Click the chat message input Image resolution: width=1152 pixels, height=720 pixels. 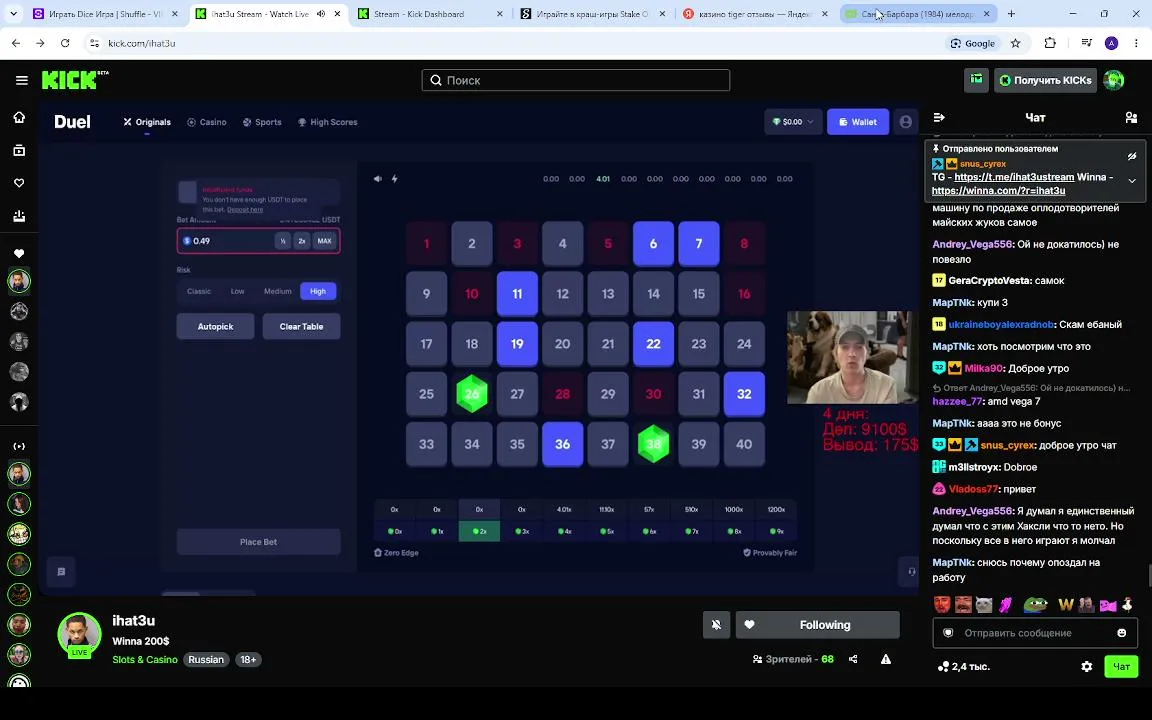coord(1035,633)
